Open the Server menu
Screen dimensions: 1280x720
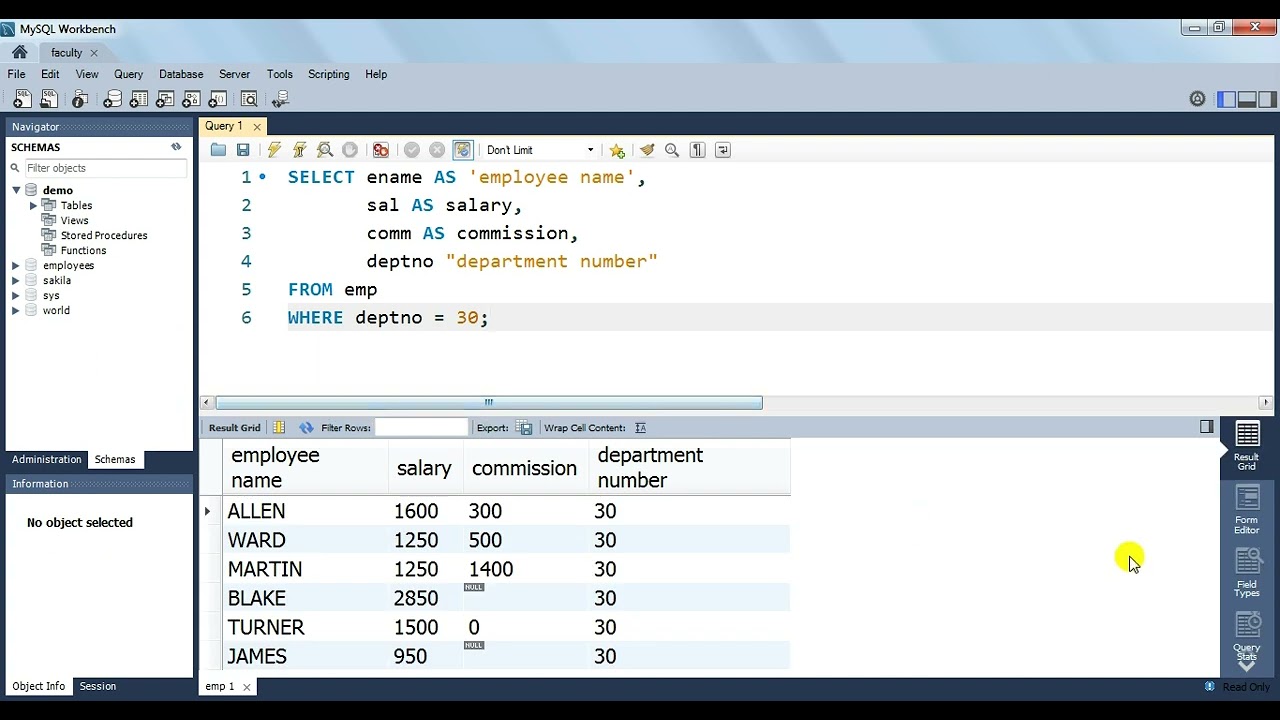(234, 74)
